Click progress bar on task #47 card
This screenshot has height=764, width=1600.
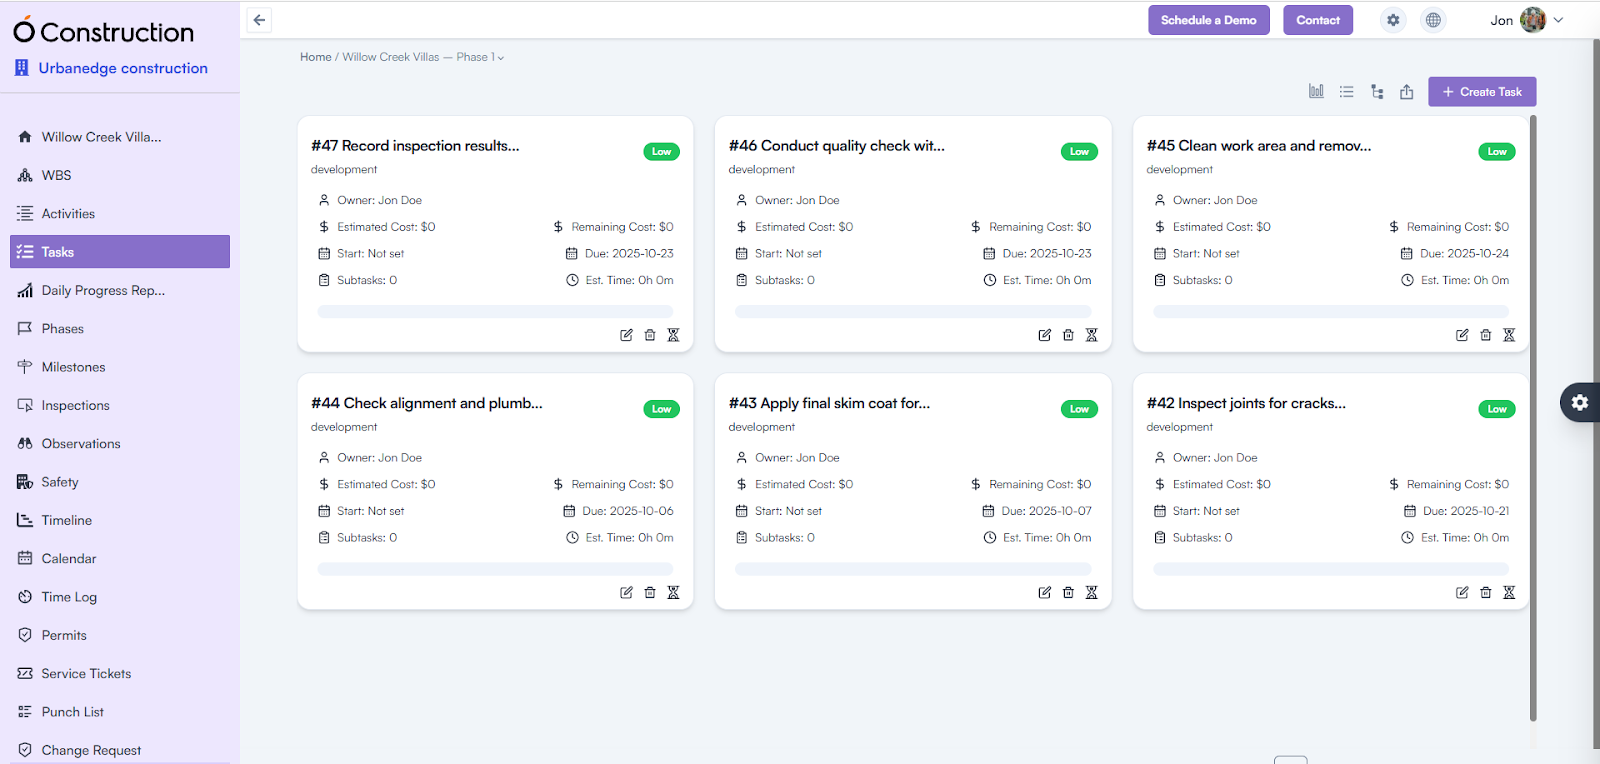[495, 312]
